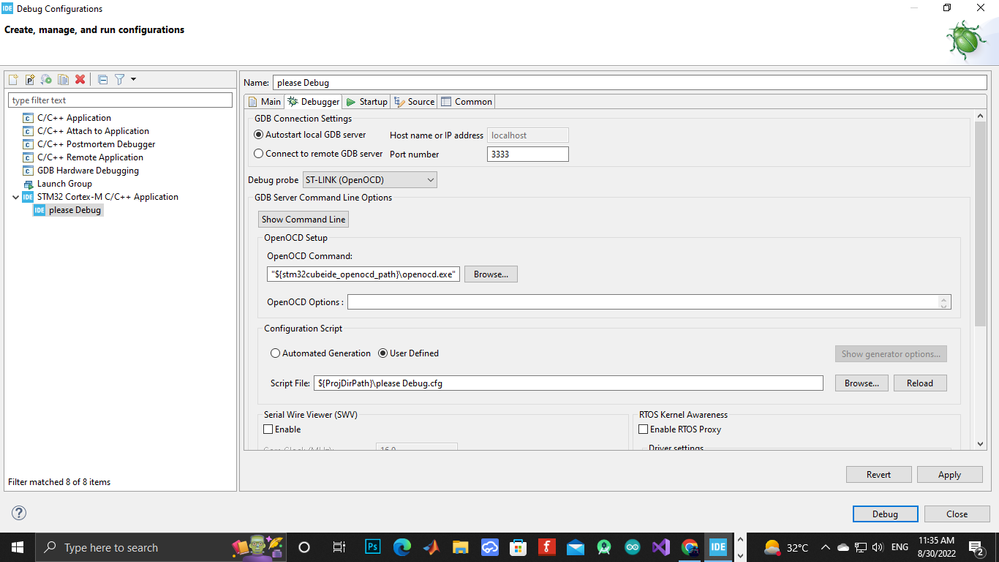Select C/C++ Application tree item
Image resolution: width=999 pixels, height=562 pixels.
point(74,118)
